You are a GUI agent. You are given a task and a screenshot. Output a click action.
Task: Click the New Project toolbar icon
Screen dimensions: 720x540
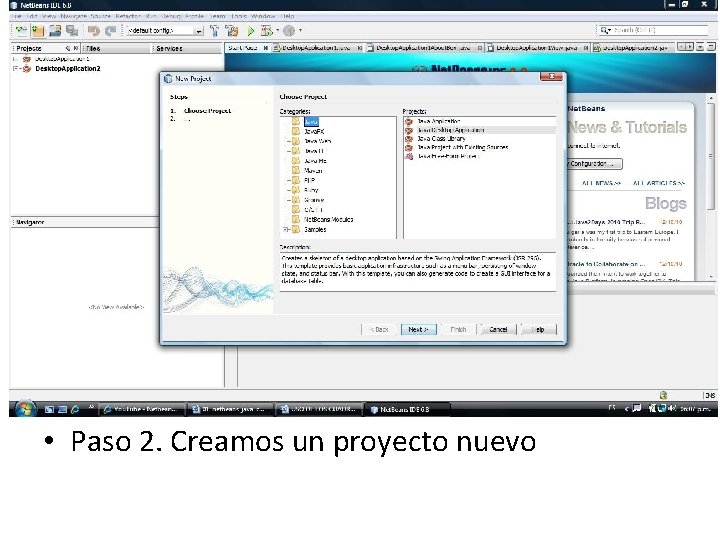38,31
